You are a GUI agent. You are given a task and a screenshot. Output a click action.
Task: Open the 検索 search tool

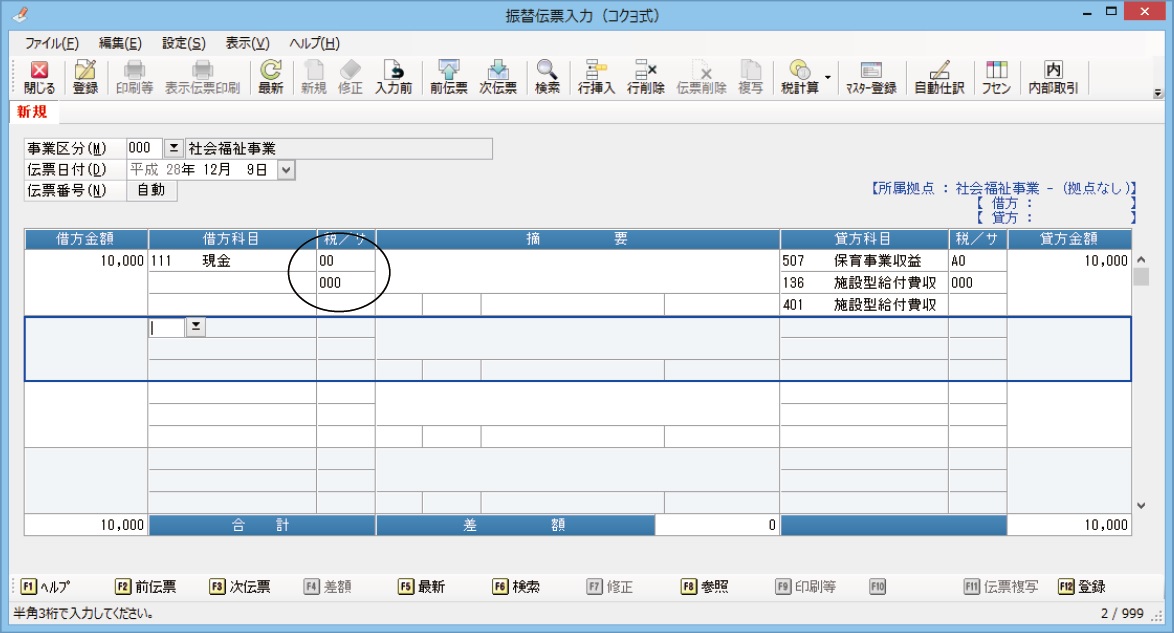[x=546, y=77]
